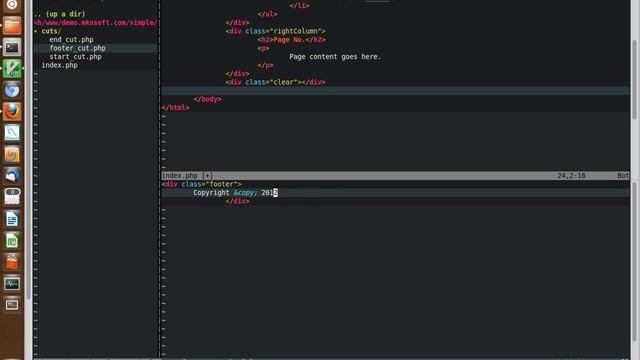Open the Ubuntu Dash home button
Screen dimensions: 640x360
pos(12,4)
